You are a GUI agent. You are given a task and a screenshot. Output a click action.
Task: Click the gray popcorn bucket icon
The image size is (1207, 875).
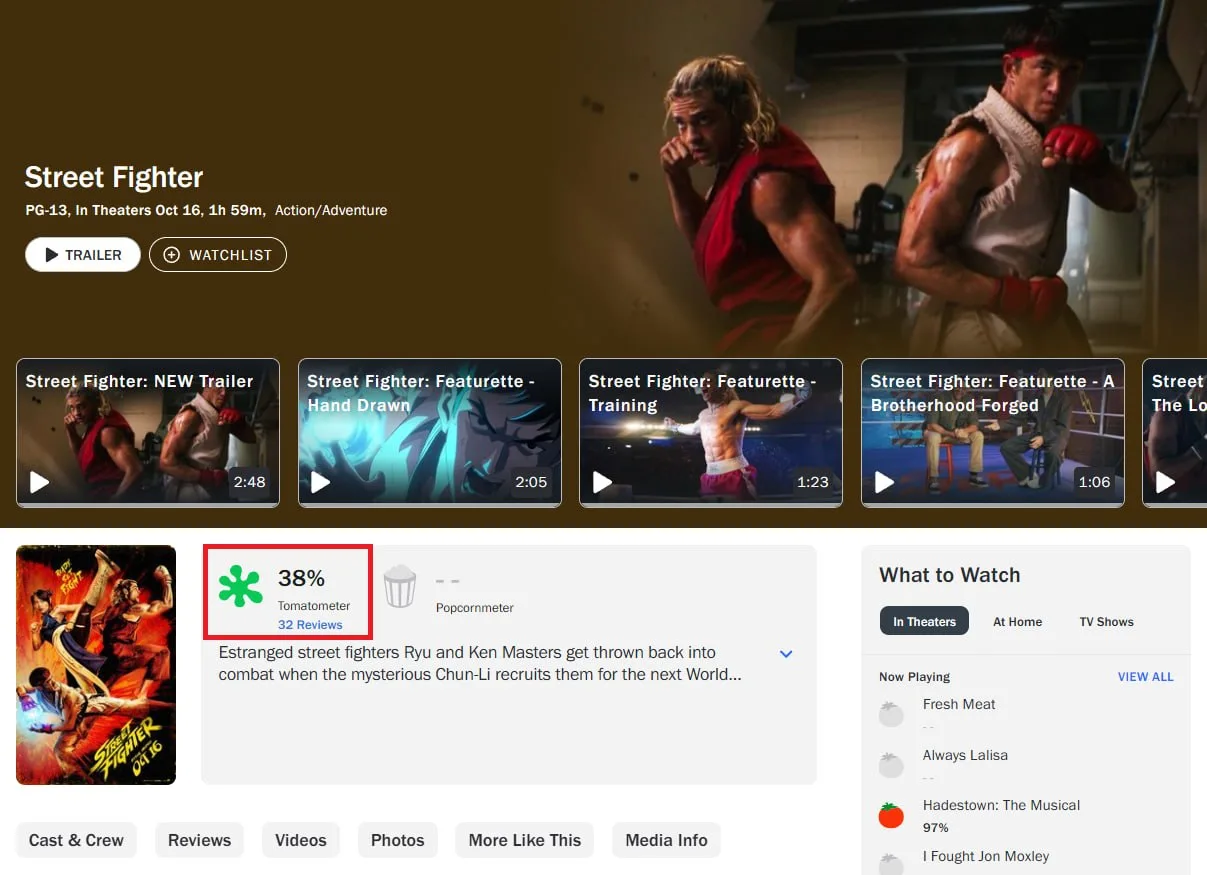(399, 586)
